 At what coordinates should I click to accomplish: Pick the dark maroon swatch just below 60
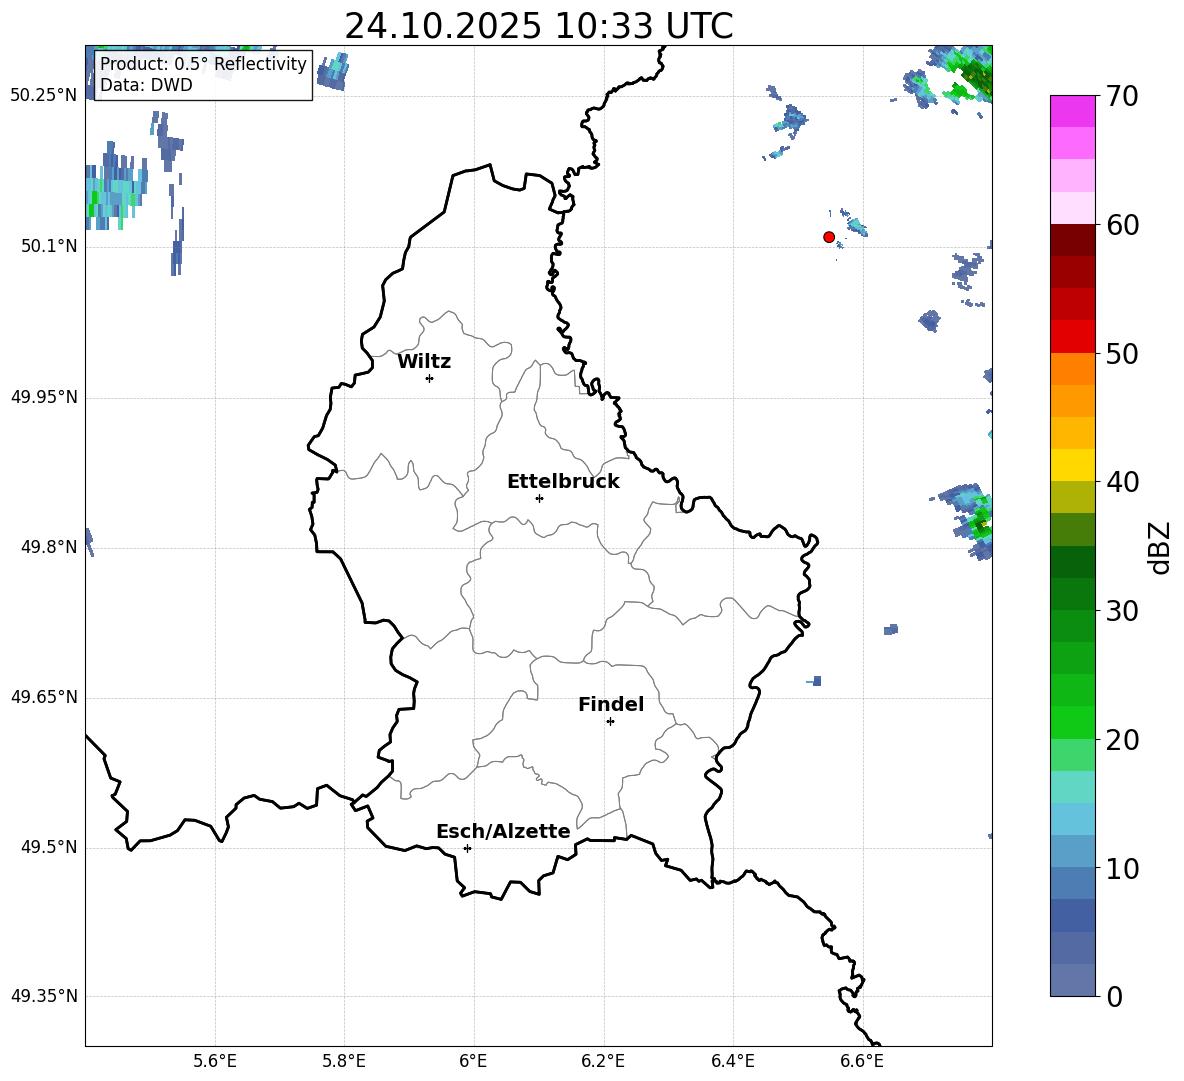pyautogui.click(x=1073, y=240)
